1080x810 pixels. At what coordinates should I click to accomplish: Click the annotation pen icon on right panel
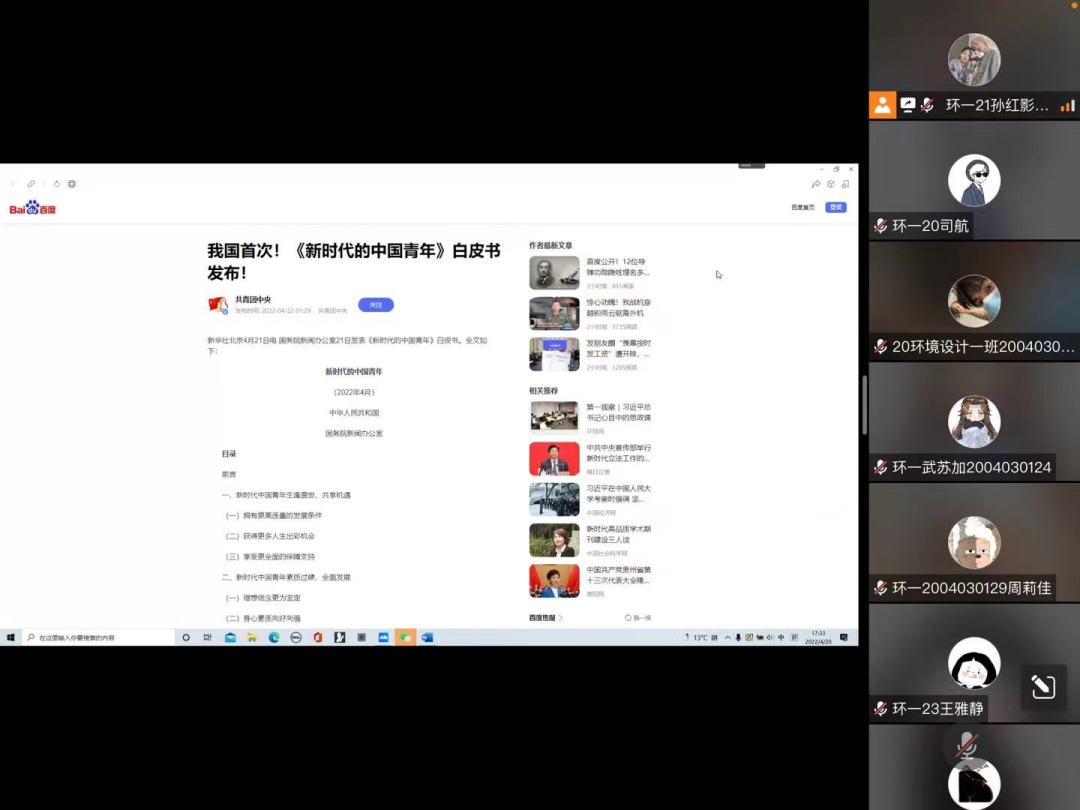coord(1043,687)
